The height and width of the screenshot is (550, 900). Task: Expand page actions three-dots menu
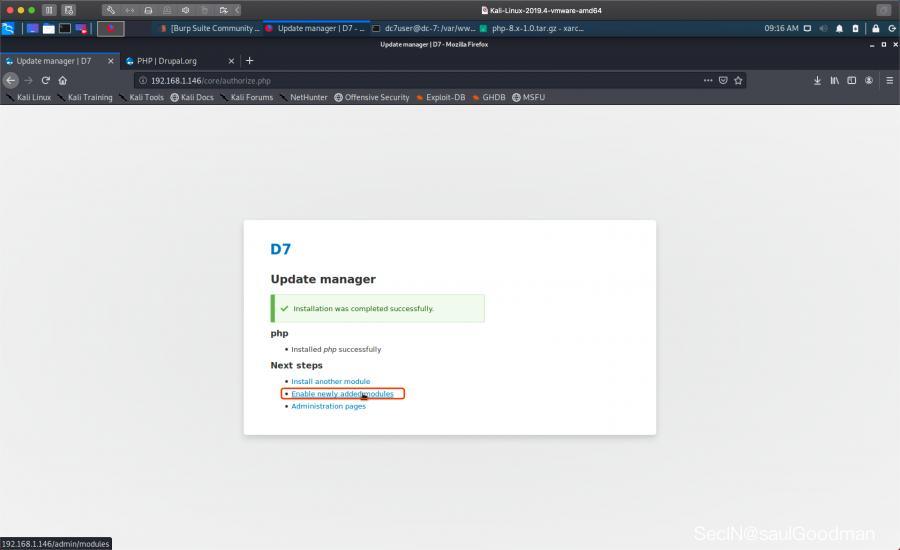coord(708,80)
